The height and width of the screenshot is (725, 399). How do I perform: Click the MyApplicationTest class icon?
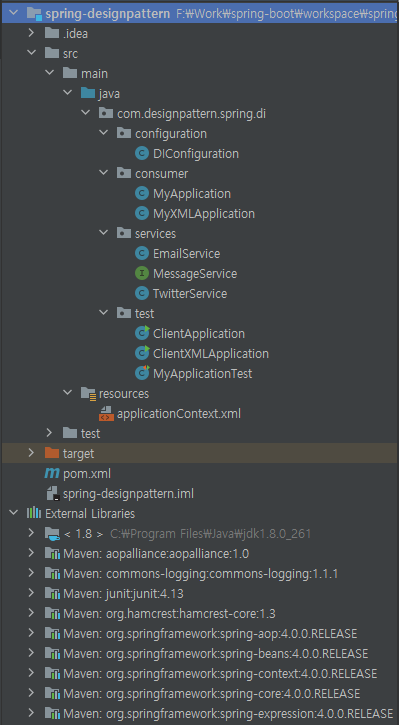pos(142,373)
